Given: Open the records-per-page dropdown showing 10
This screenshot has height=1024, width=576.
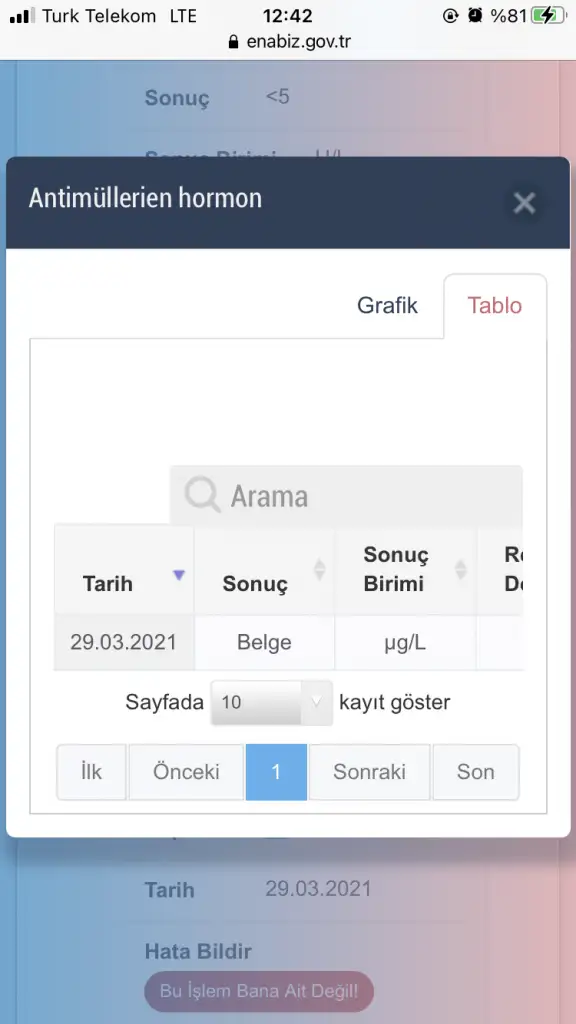Looking at the screenshot, I should click(271, 703).
